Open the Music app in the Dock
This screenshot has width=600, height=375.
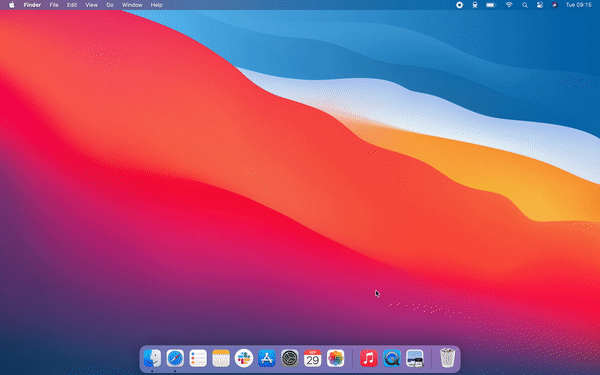[x=369, y=359]
